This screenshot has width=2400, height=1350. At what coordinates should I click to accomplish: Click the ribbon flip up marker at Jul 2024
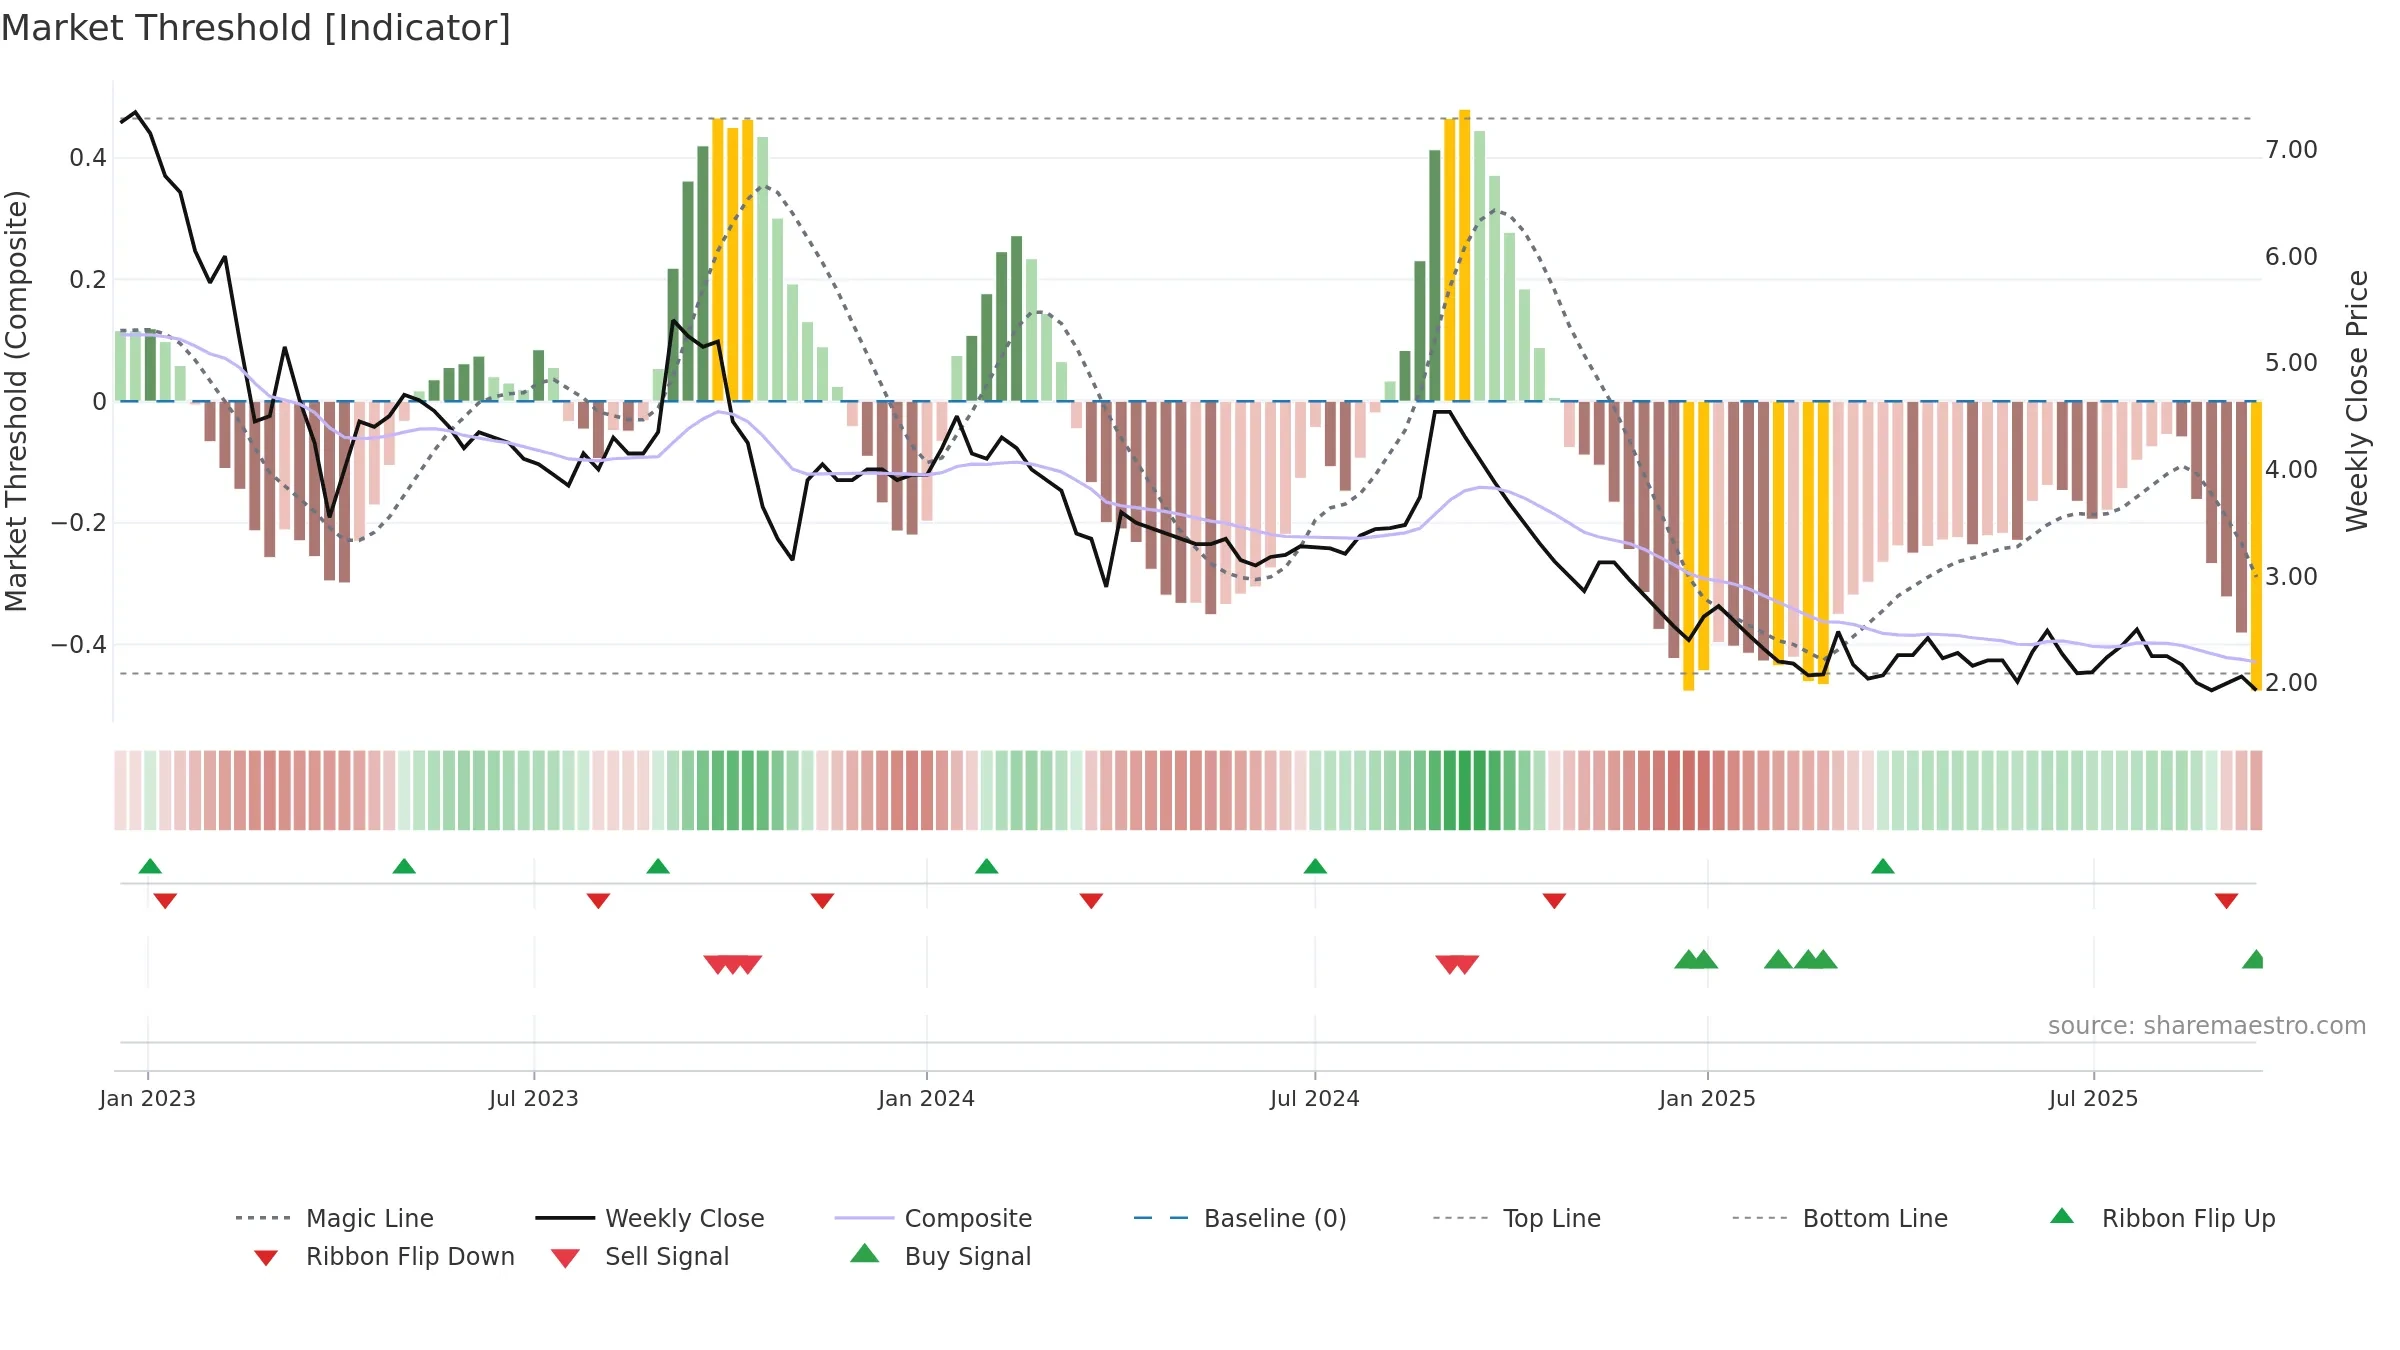pyautogui.click(x=1315, y=866)
